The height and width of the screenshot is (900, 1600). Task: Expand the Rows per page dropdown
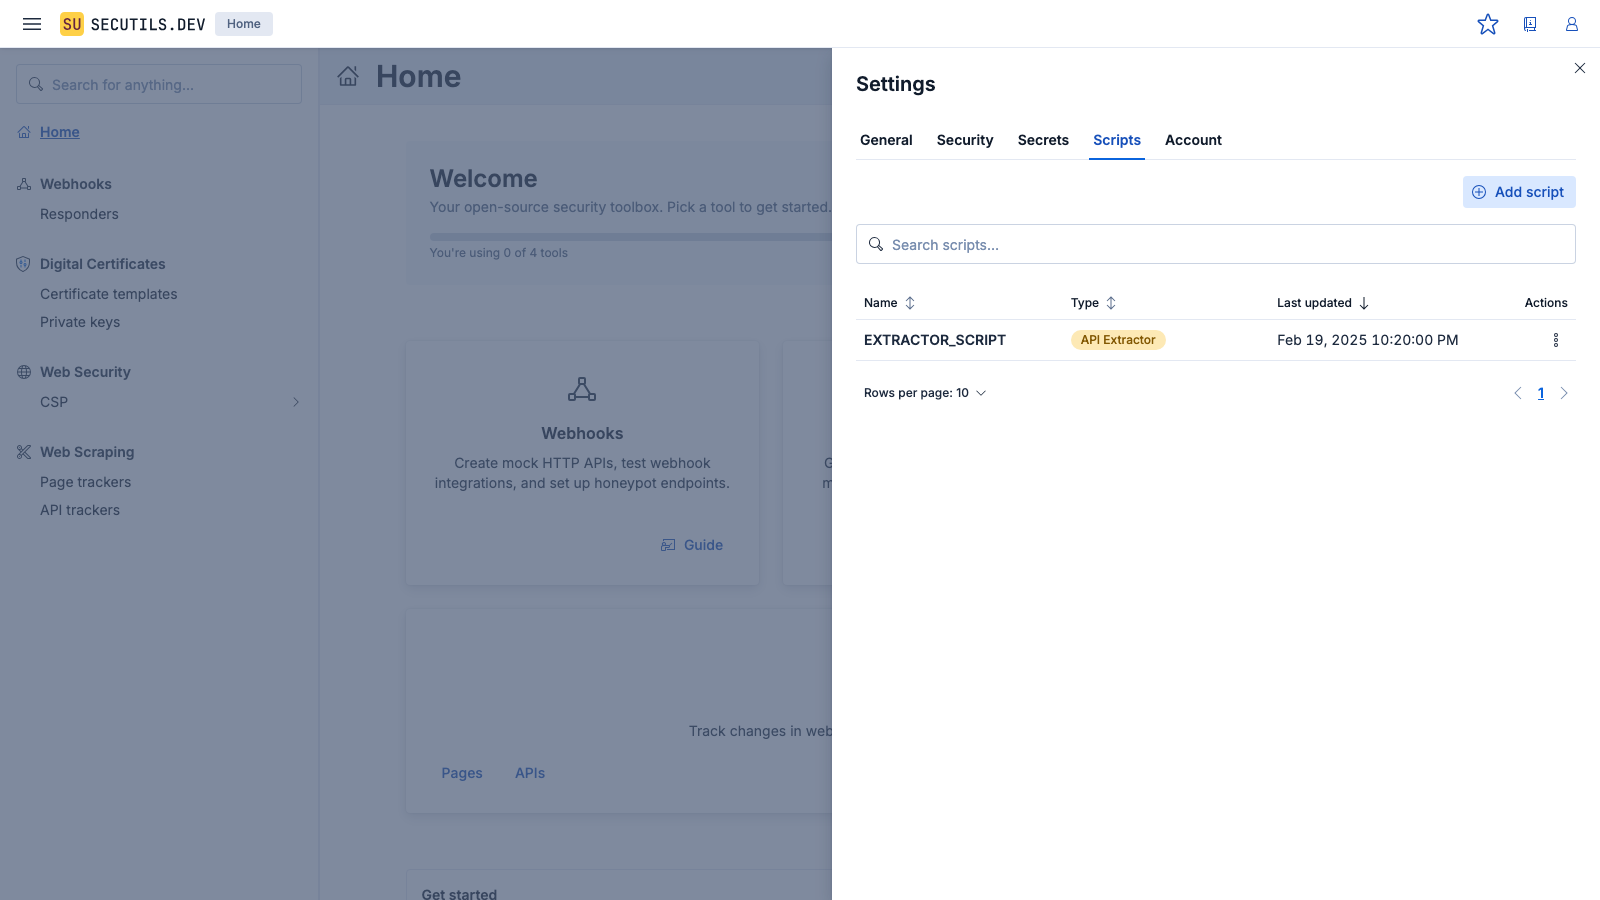coord(925,393)
